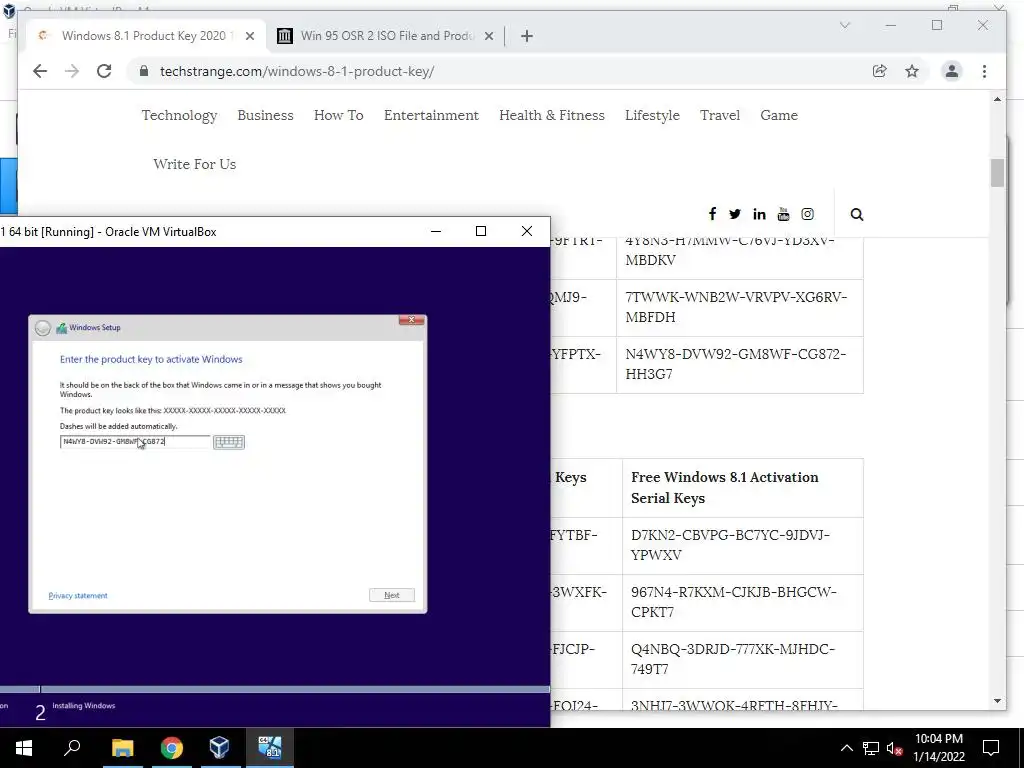Open a new Chrome tab
The width and height of the screenshot is (1024, 768).
[x=527, y=36]
